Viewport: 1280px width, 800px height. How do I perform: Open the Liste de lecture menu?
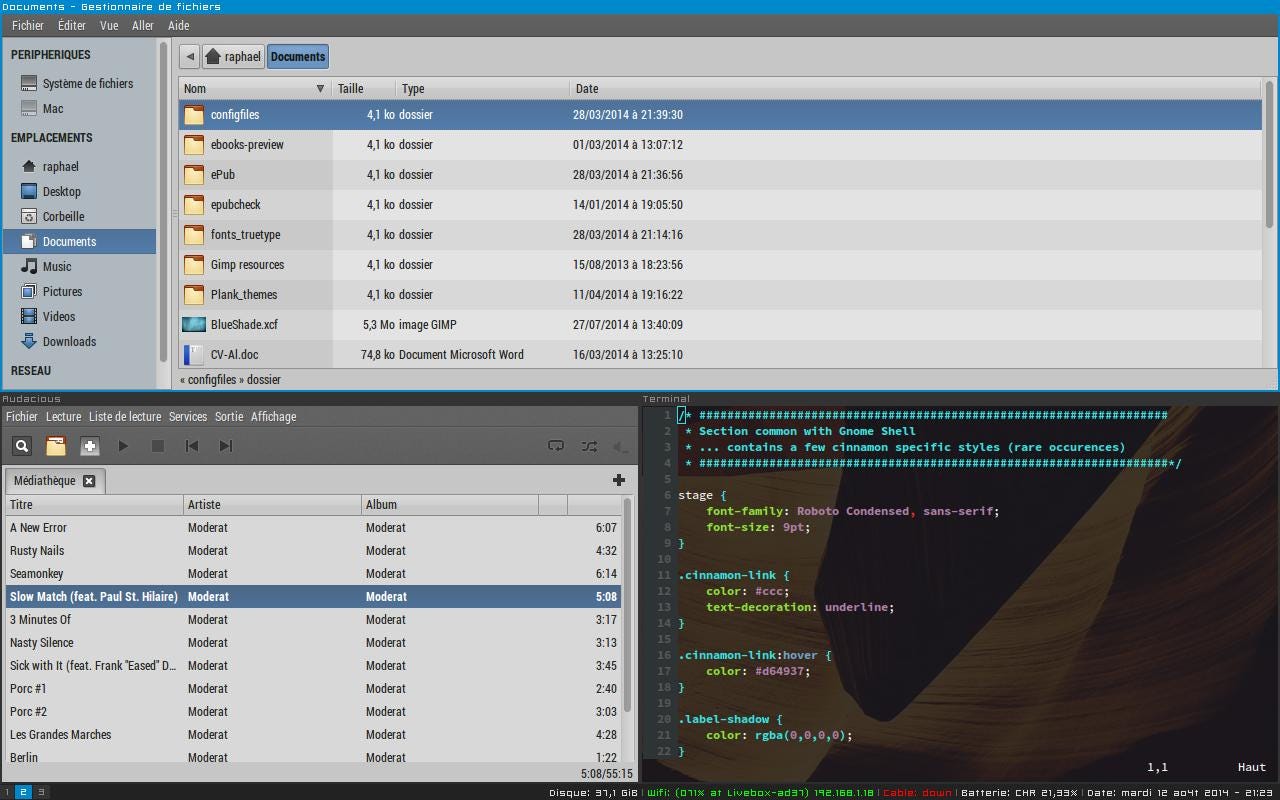(x=125, y=417)
